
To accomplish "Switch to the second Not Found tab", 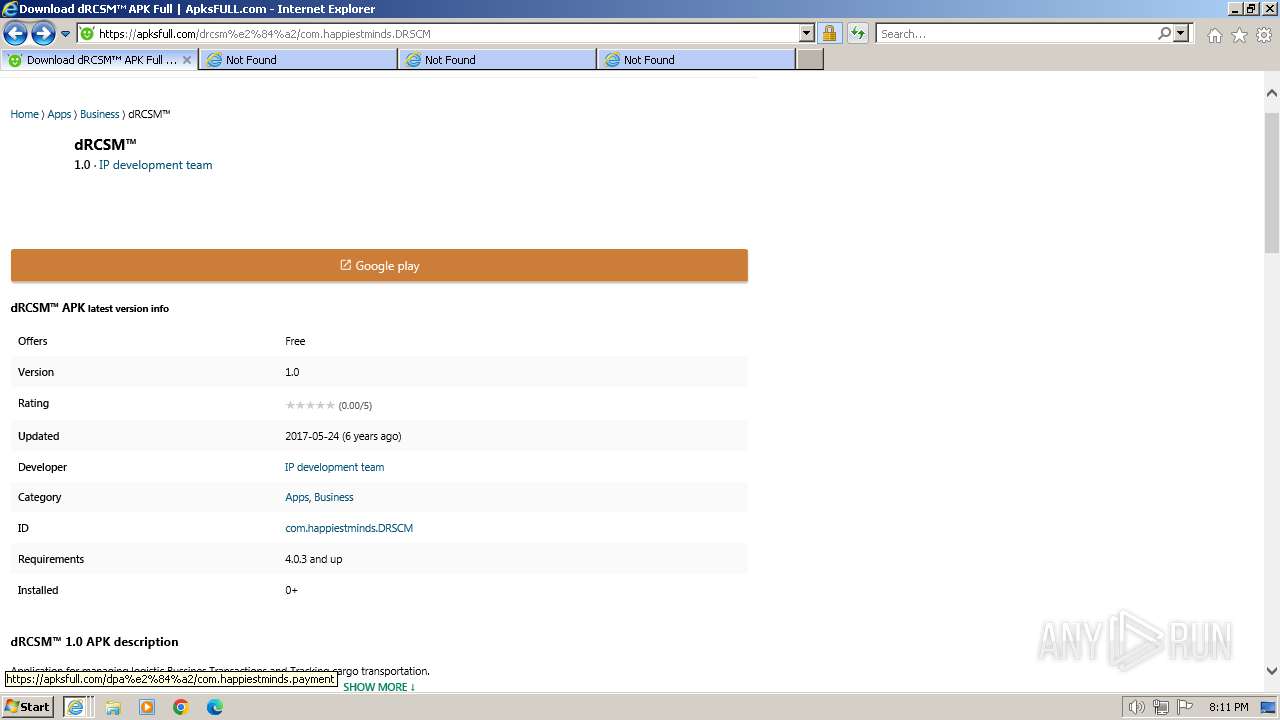I will coord(497,60).
